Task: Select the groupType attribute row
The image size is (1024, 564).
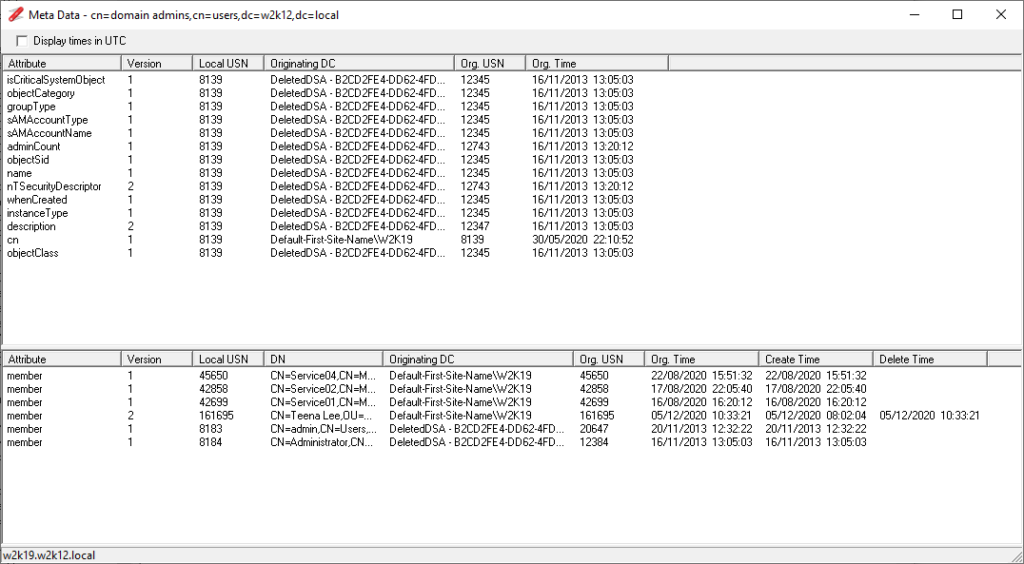Action: pos(336,106)
